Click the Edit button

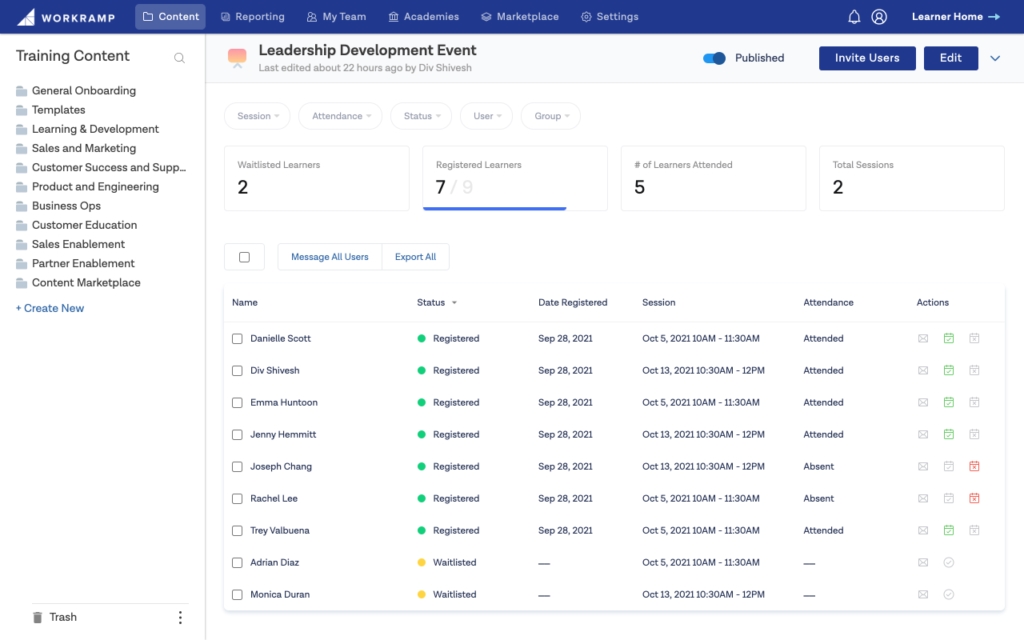click(x=951, y=58)
